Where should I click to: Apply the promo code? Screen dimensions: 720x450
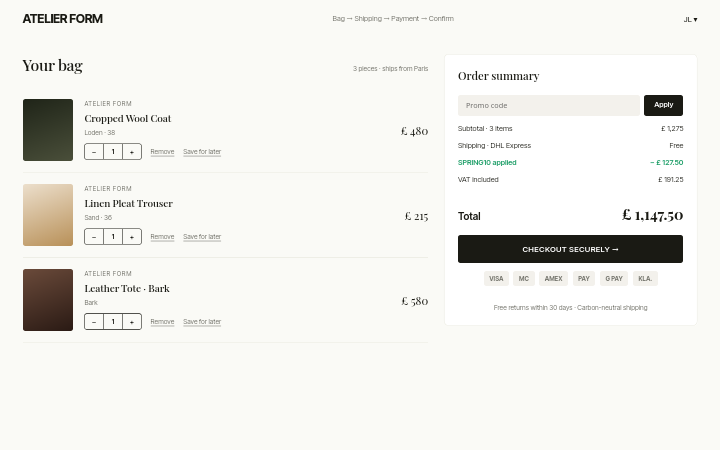point(663,105)
